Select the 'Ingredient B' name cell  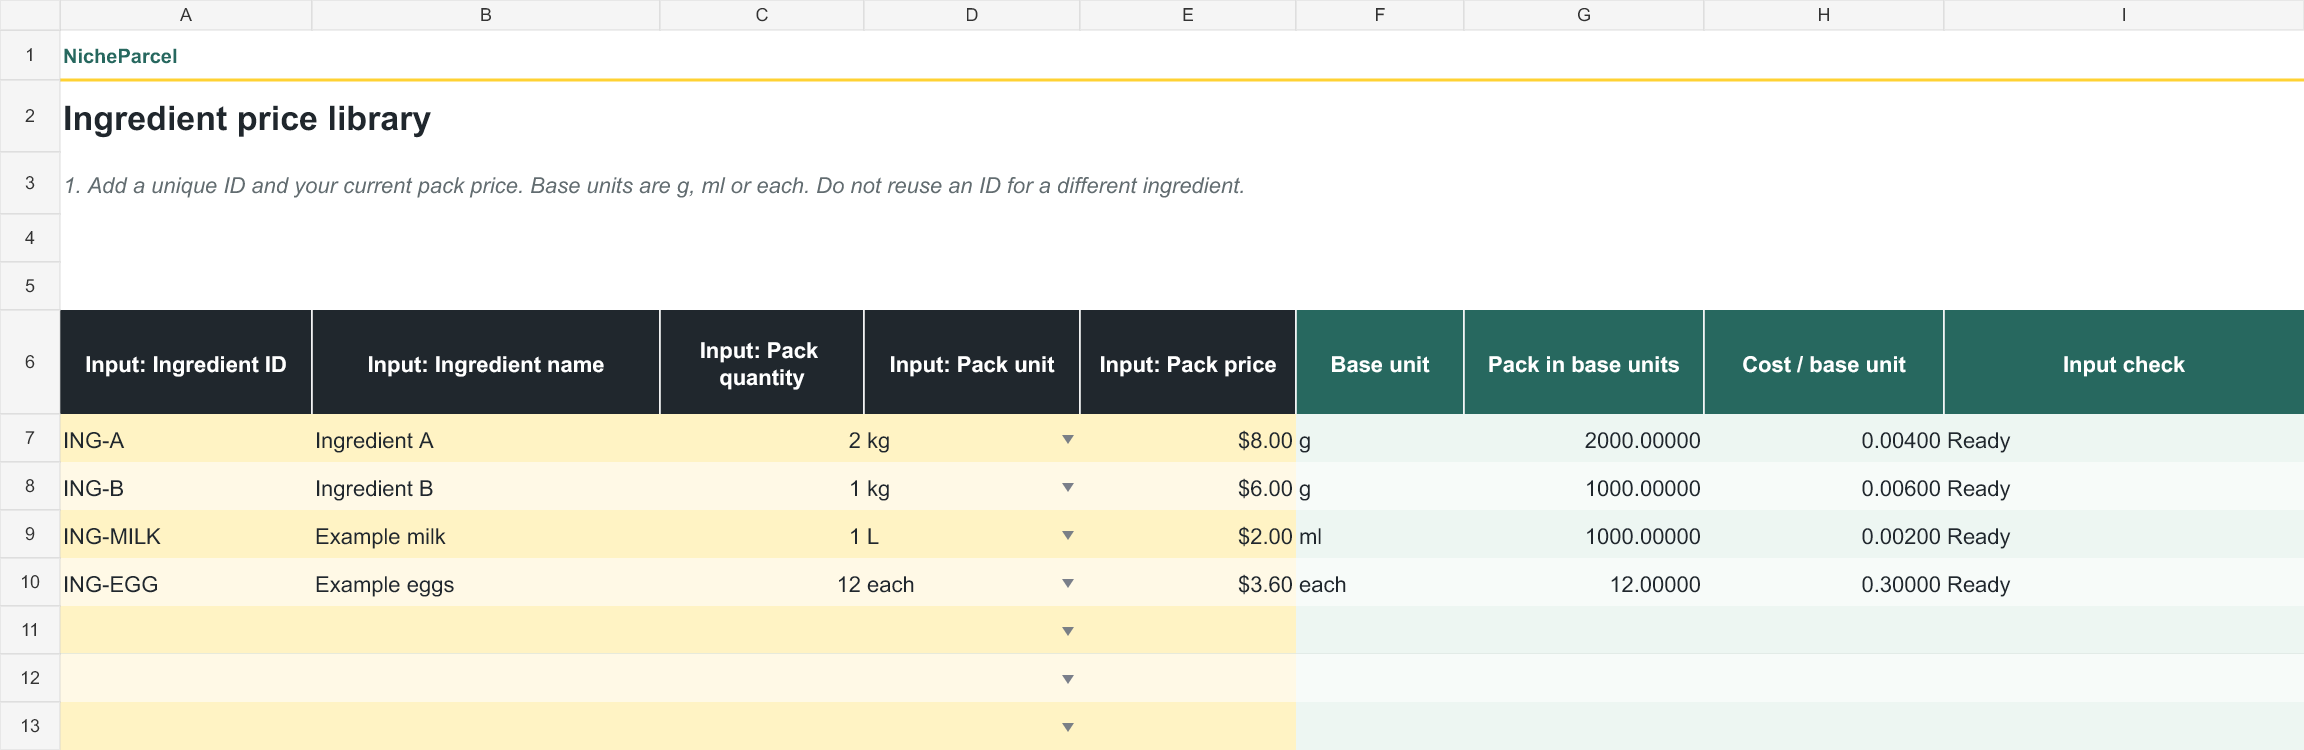[x=486, y=486]
